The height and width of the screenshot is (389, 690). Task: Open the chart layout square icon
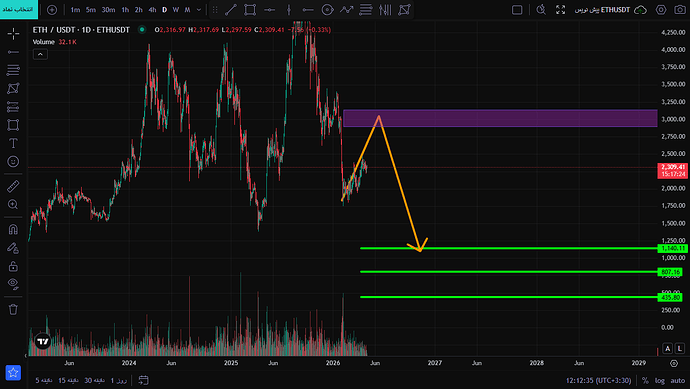click(x=517, y=10)
